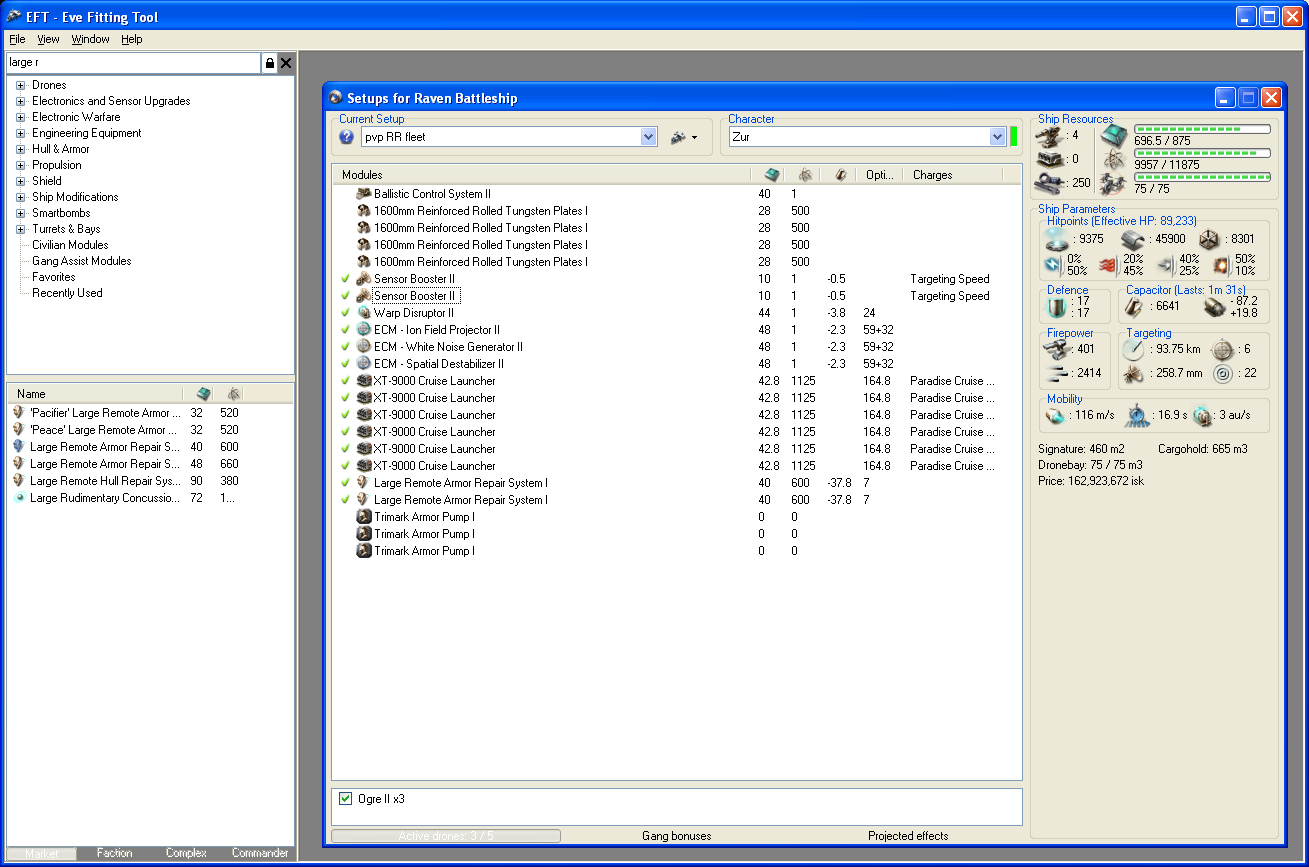Open the Help menu
Viewport: 1309px width, 867px height.
pos(132,39)
